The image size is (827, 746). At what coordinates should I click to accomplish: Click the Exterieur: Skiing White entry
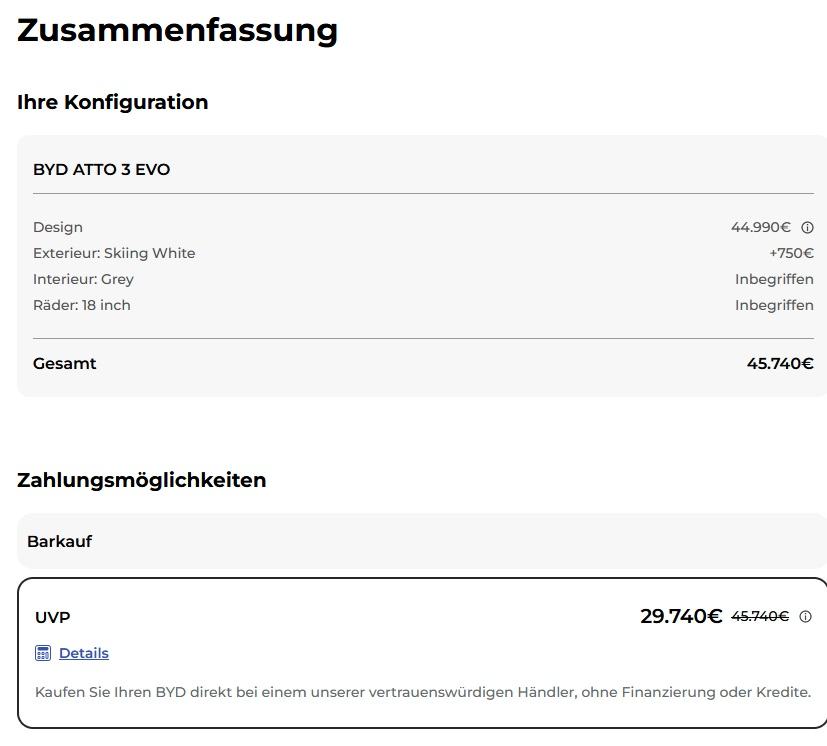114,253
